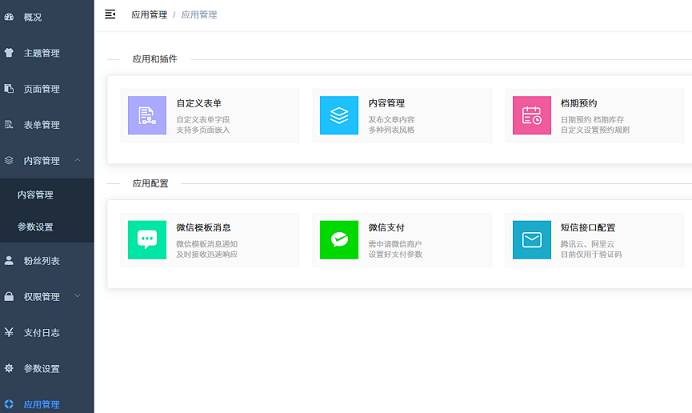
Task: Open 页面管理 in the sidebar
Action: pos(41,89)
